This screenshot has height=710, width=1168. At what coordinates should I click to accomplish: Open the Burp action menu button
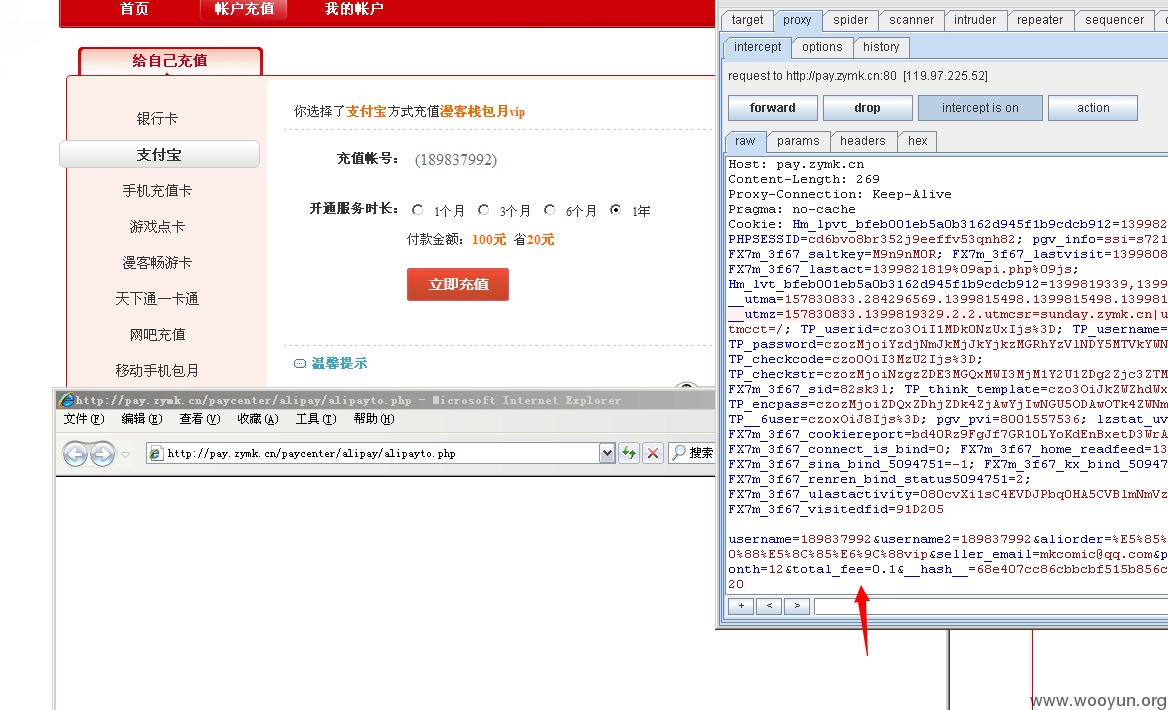coord(1093,108)
